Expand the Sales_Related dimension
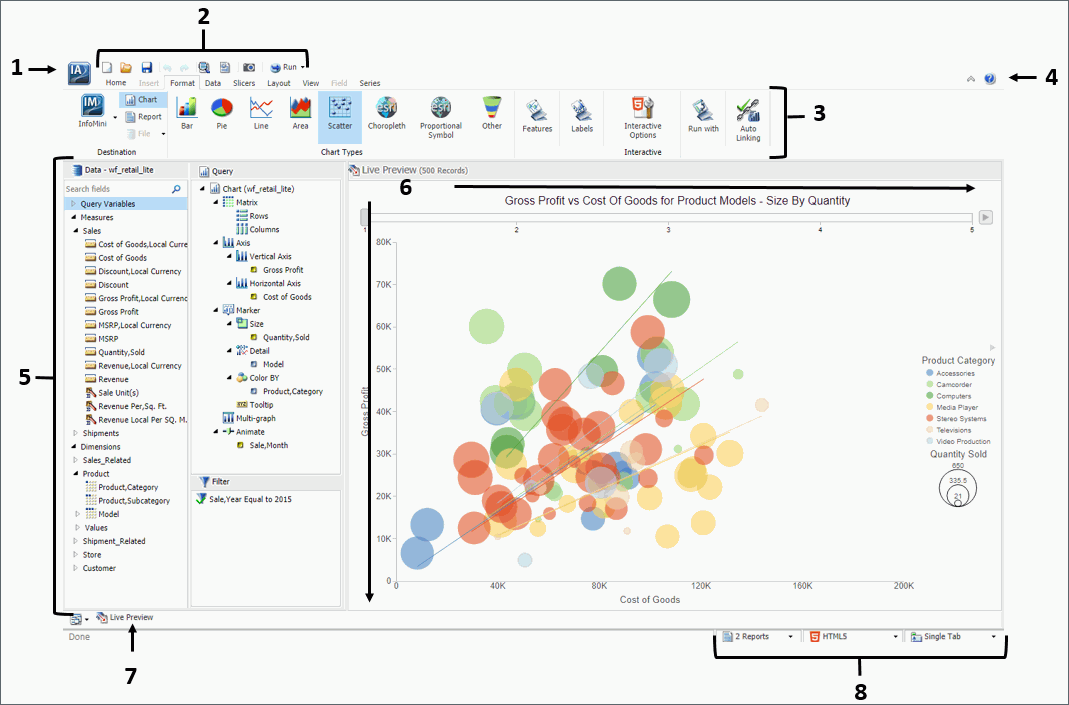Viewport: 1069px width, 705px height. [76, 460]
